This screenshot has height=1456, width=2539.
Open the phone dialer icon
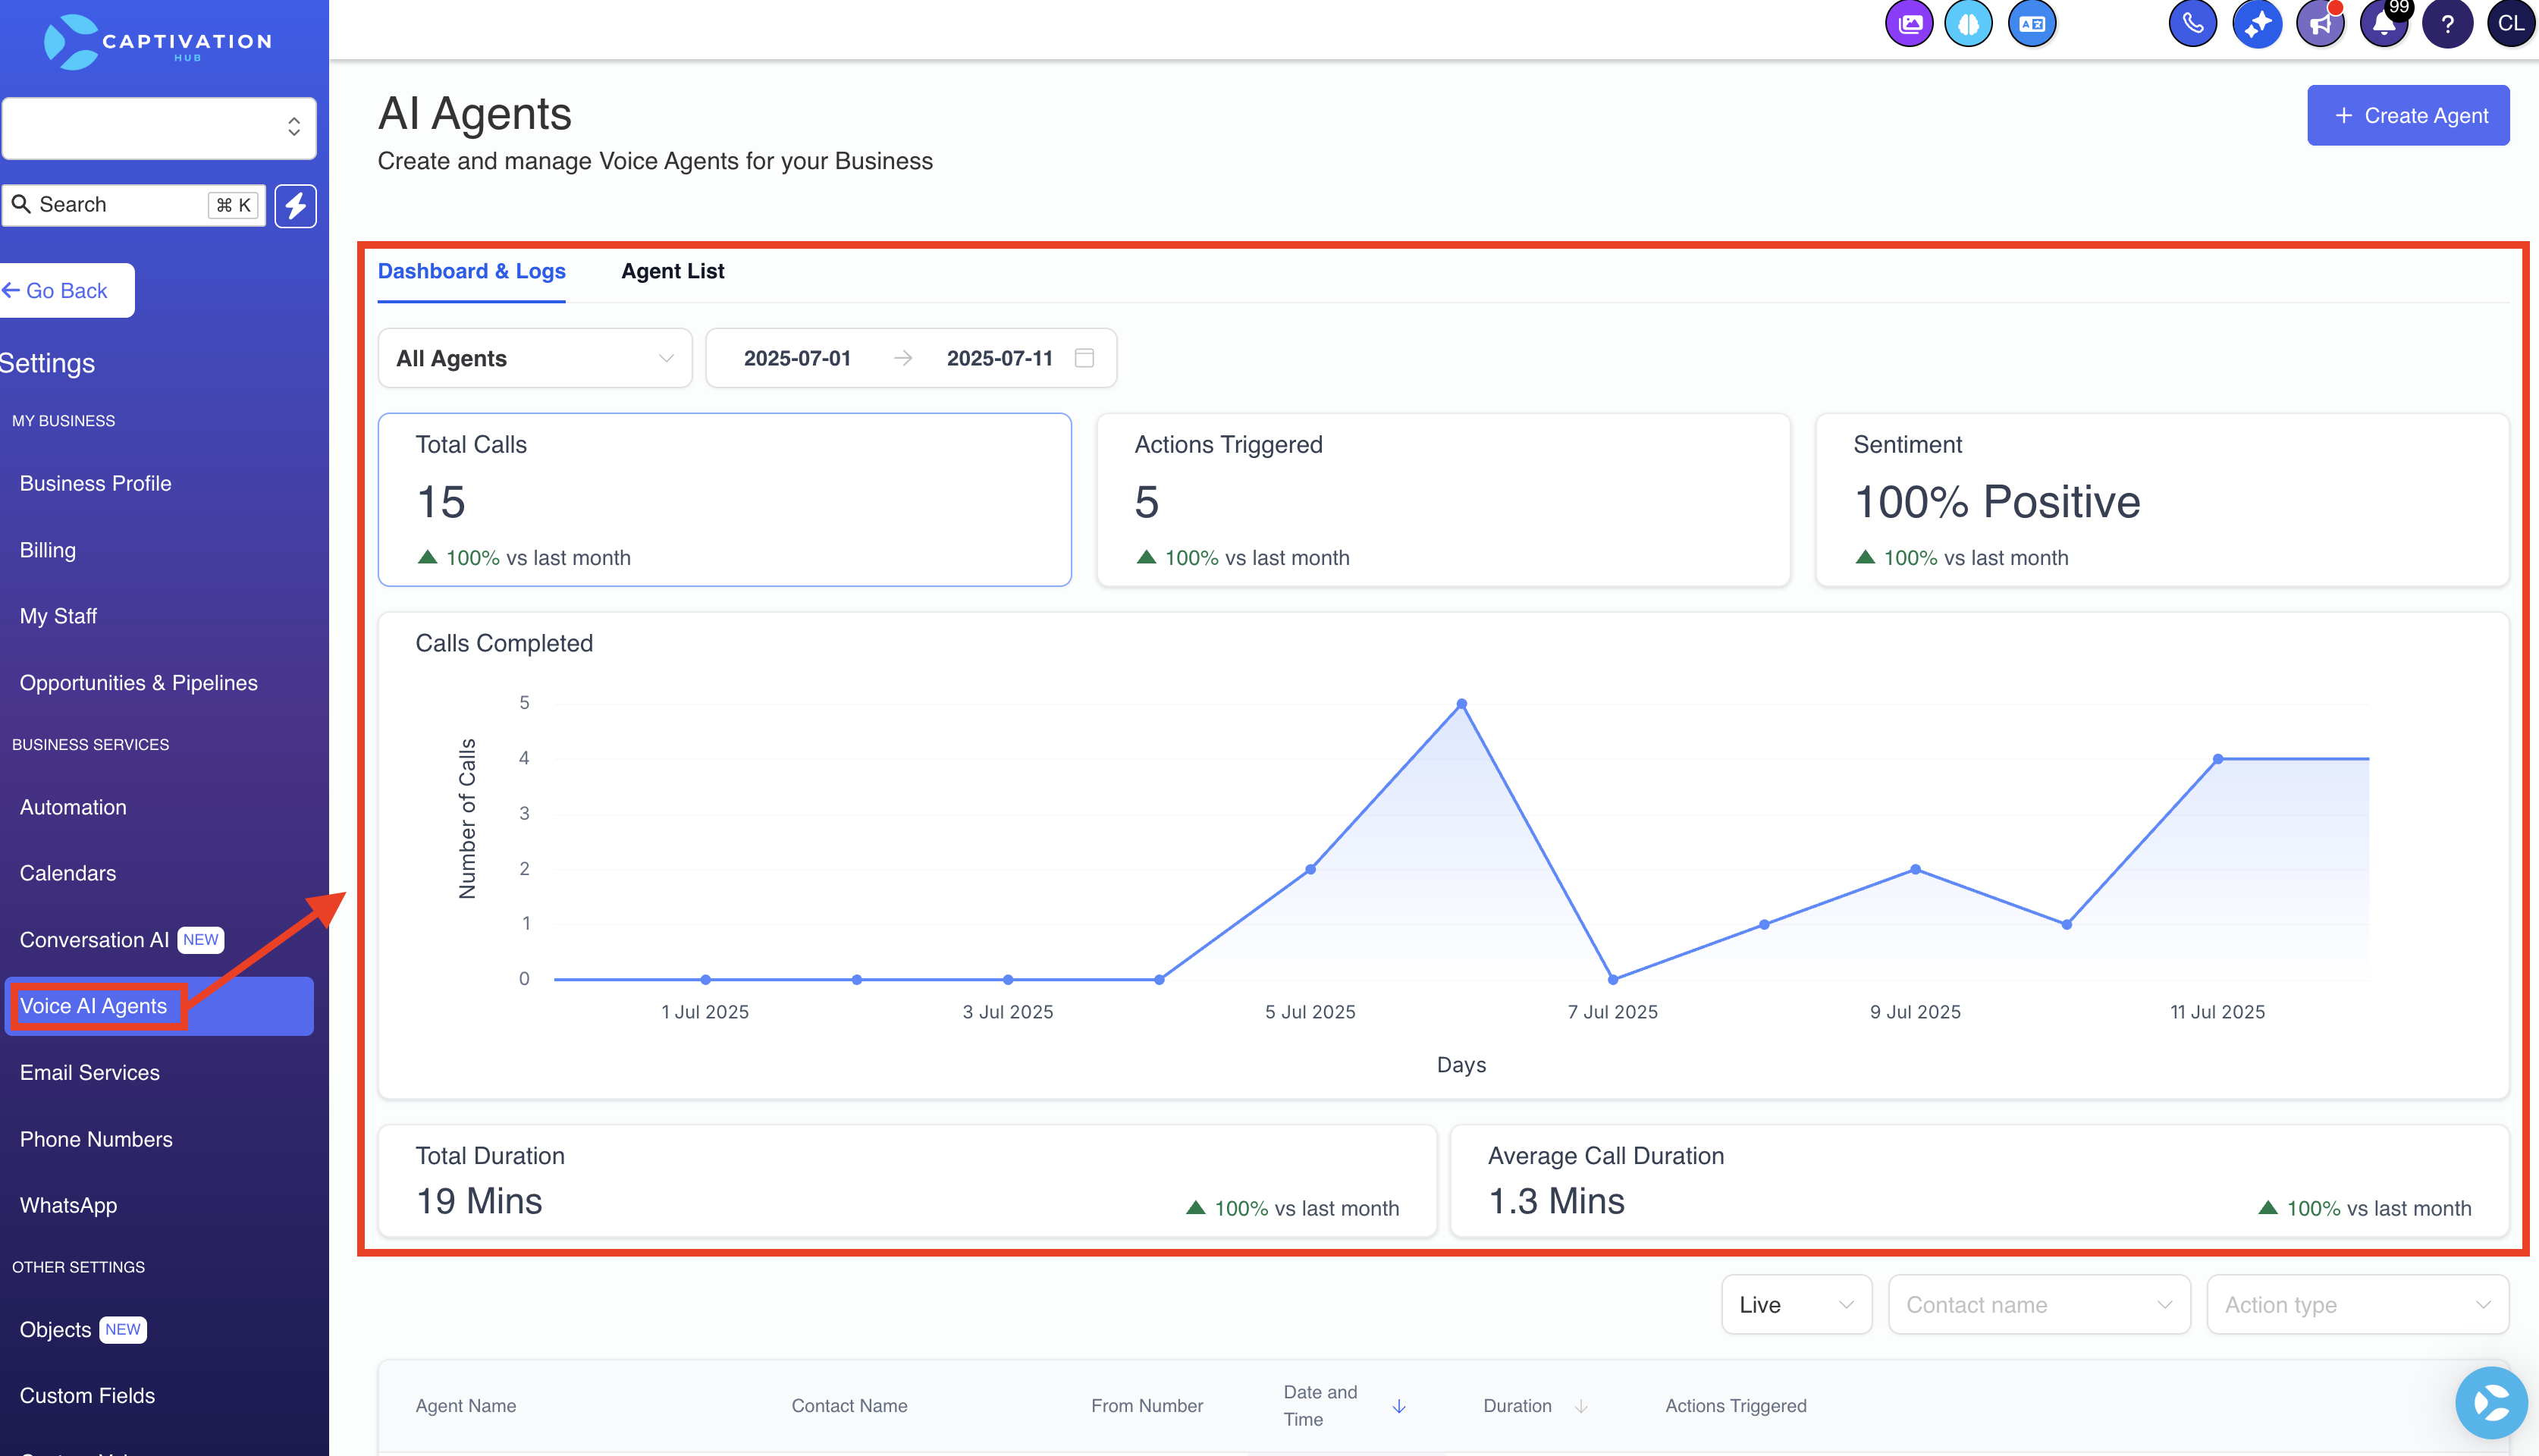pyautogui.click(x=2192, y=24)
